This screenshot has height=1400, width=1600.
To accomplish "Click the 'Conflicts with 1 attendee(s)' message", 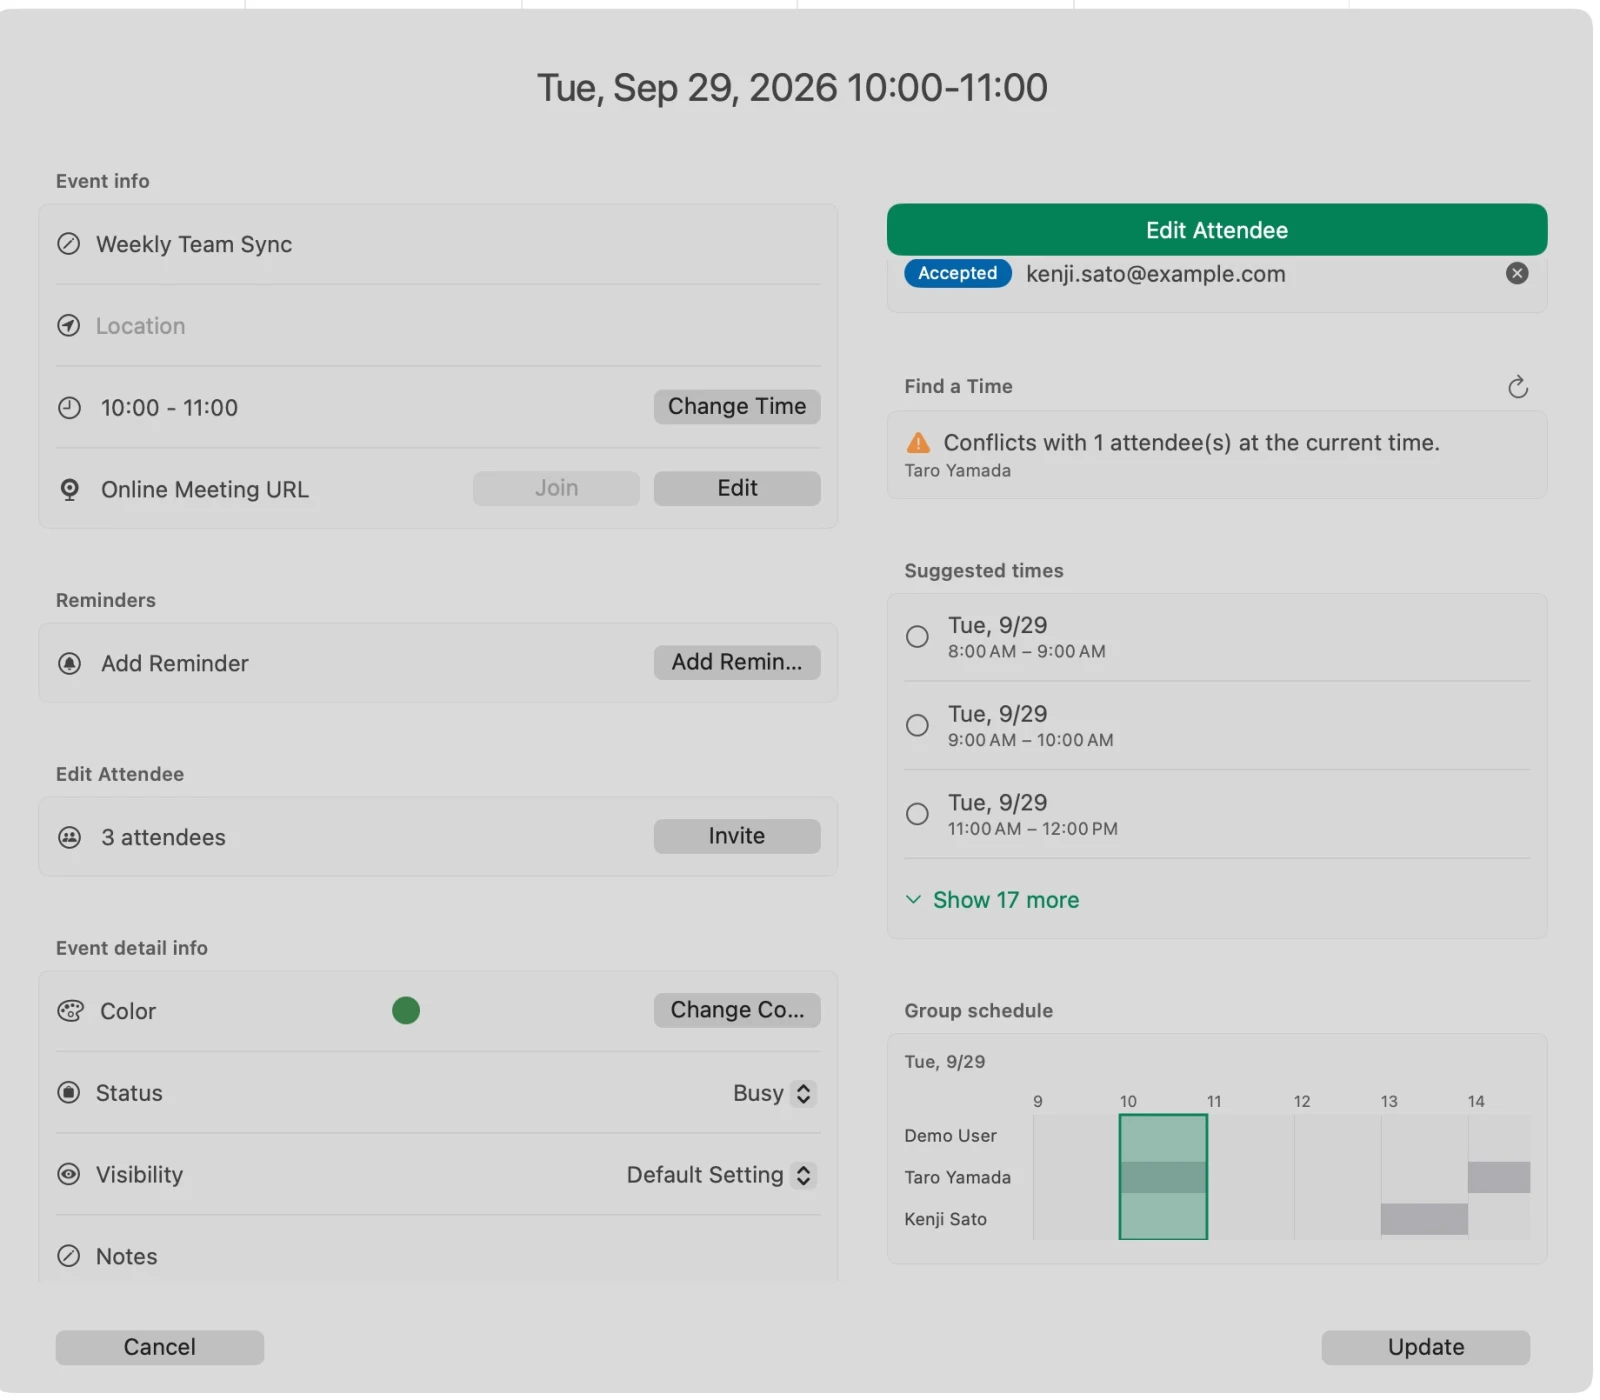I will coord(1191,443).
